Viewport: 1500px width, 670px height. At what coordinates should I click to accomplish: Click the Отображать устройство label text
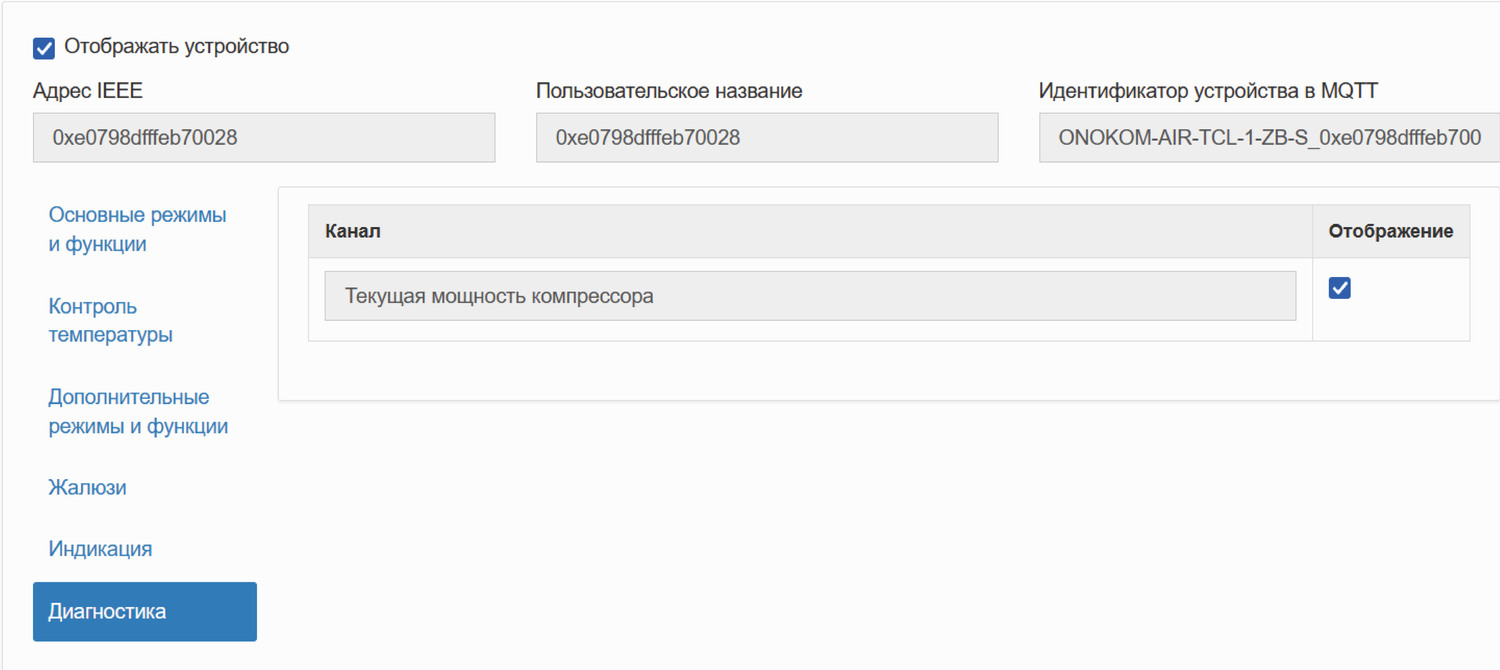coord(177,46)
